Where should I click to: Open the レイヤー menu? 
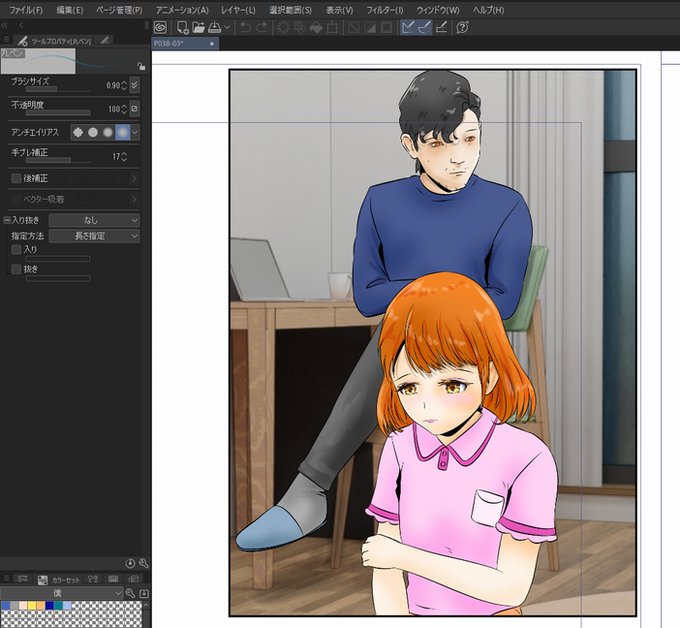238,10
